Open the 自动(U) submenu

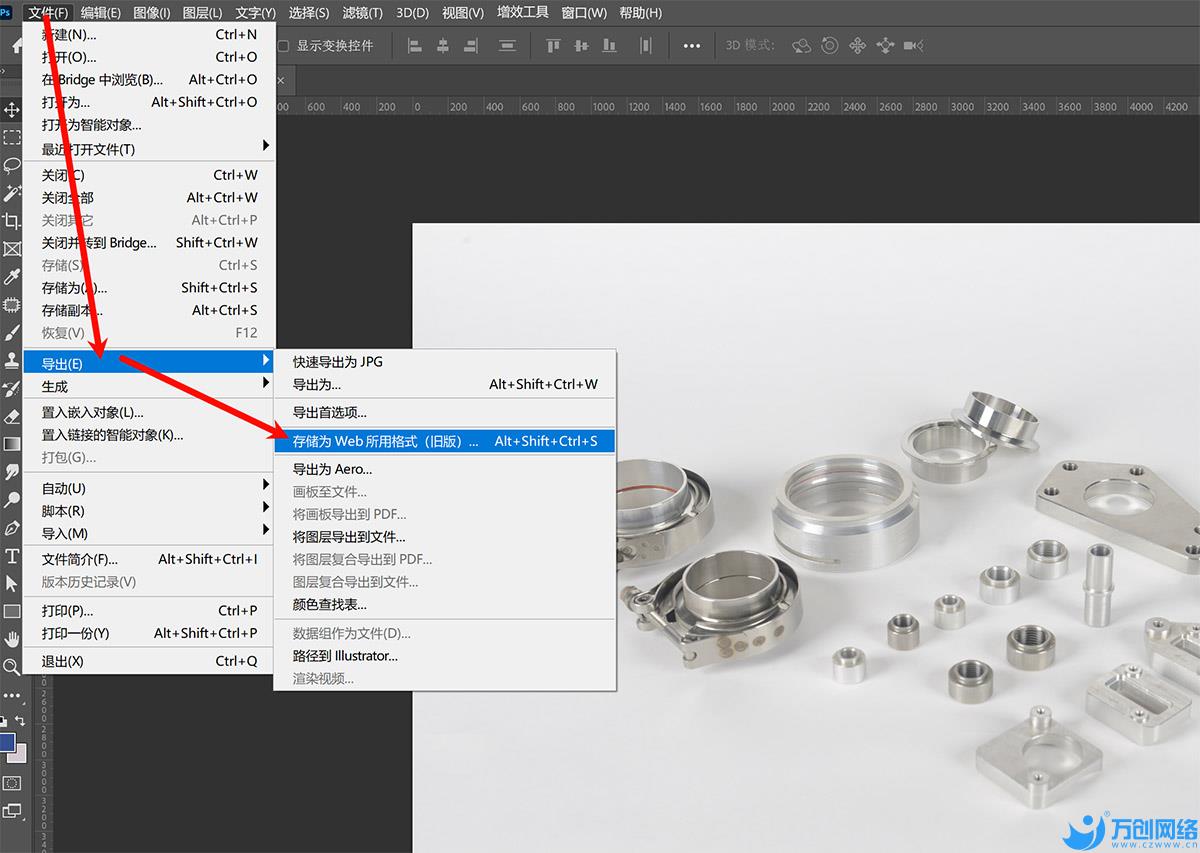point(150,488)
